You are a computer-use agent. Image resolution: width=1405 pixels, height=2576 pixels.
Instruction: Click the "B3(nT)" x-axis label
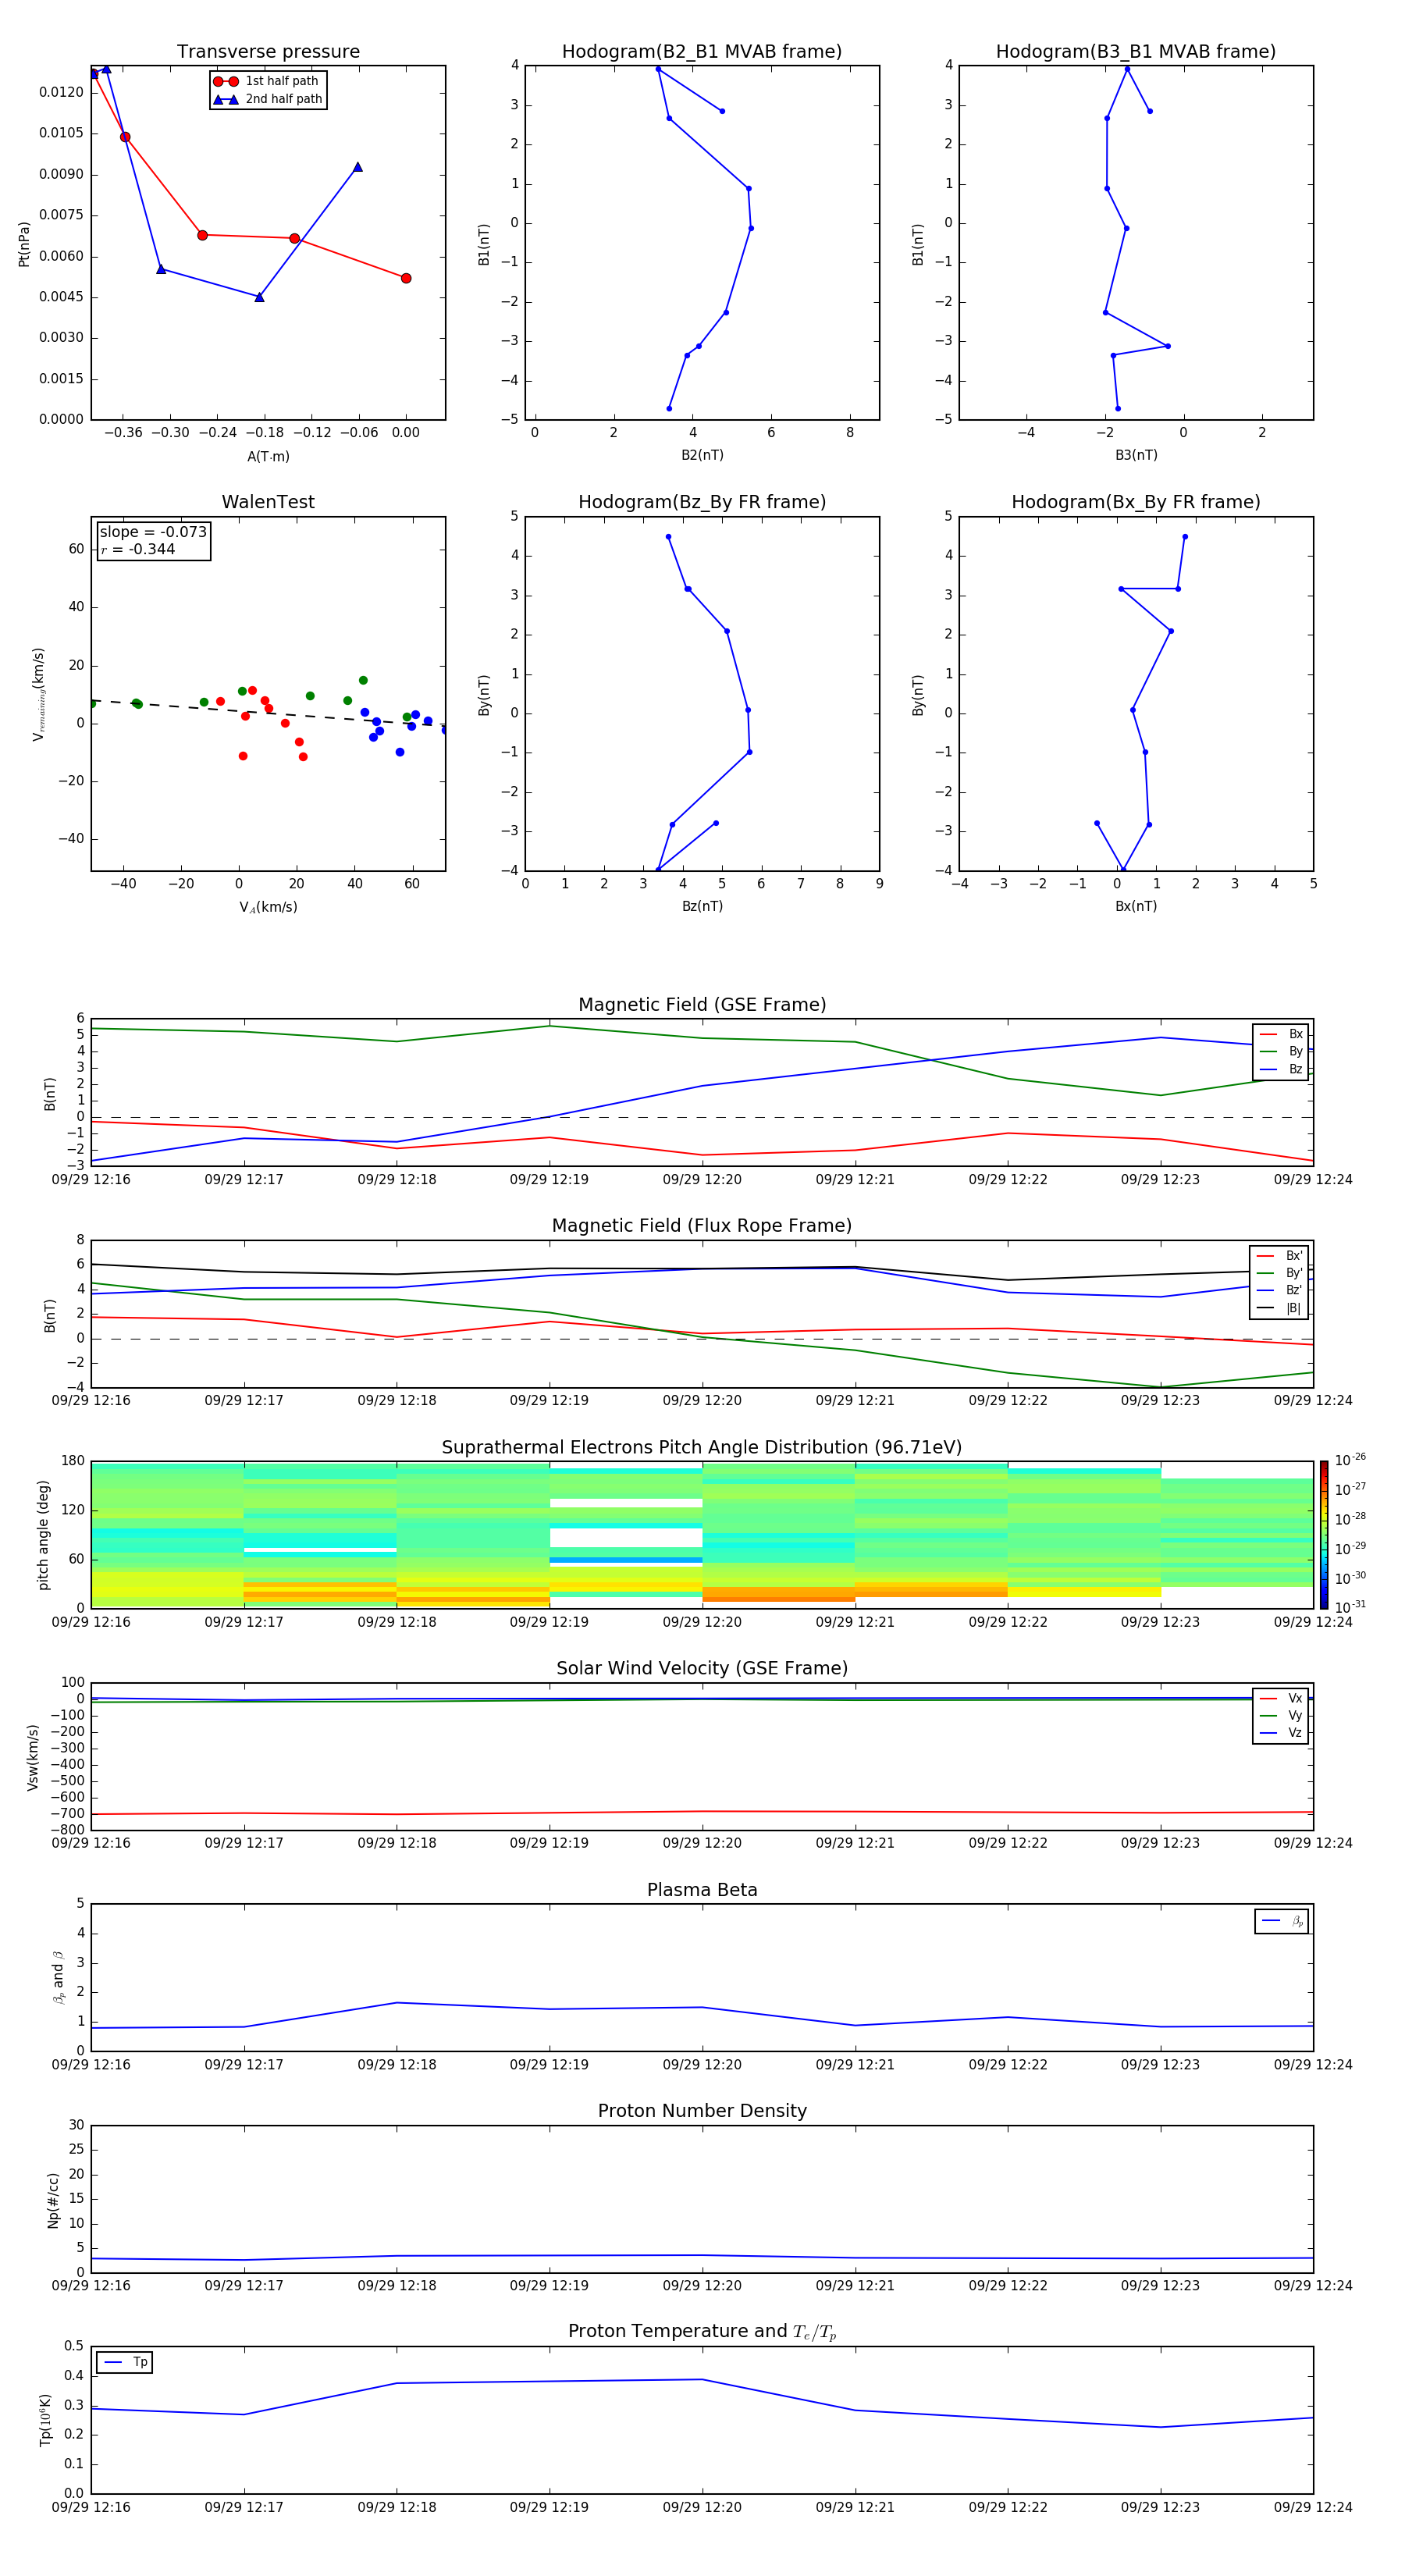1136,455
